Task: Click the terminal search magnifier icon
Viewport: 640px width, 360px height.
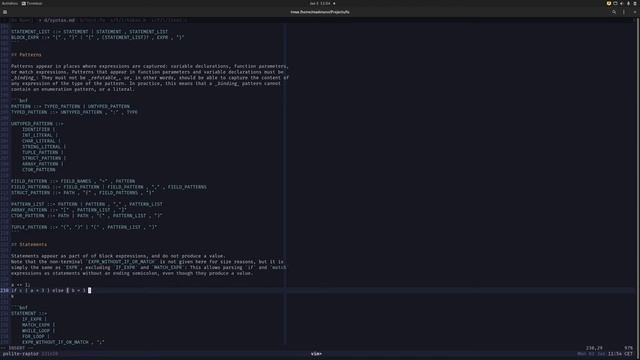Action: 614,12
